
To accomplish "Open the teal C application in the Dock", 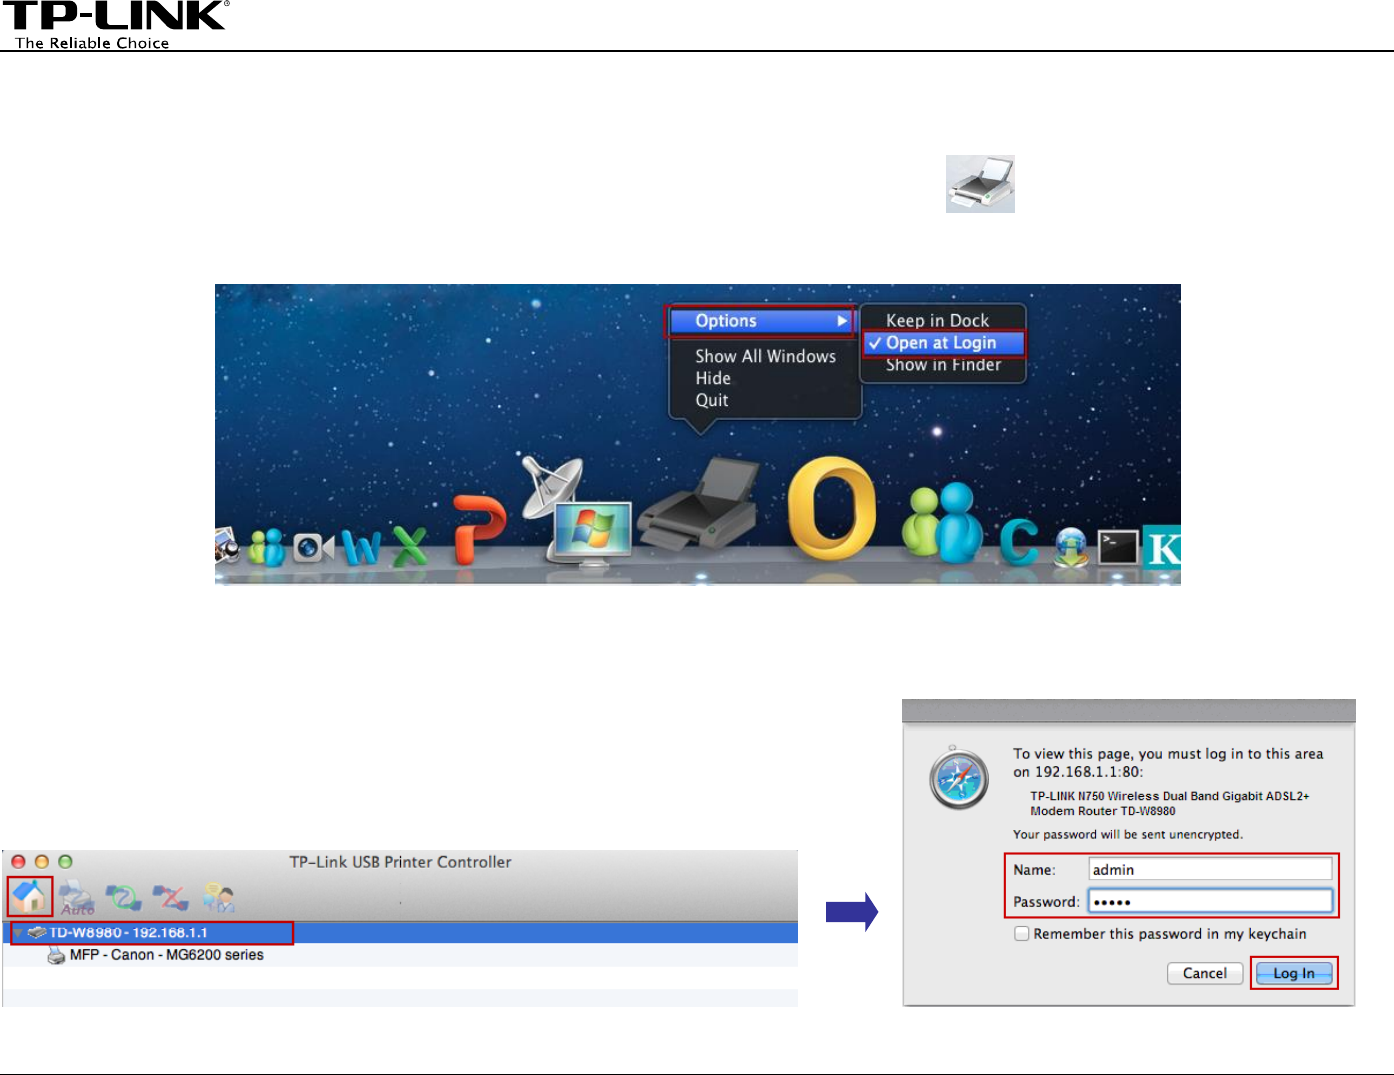I will (1019, 543).
